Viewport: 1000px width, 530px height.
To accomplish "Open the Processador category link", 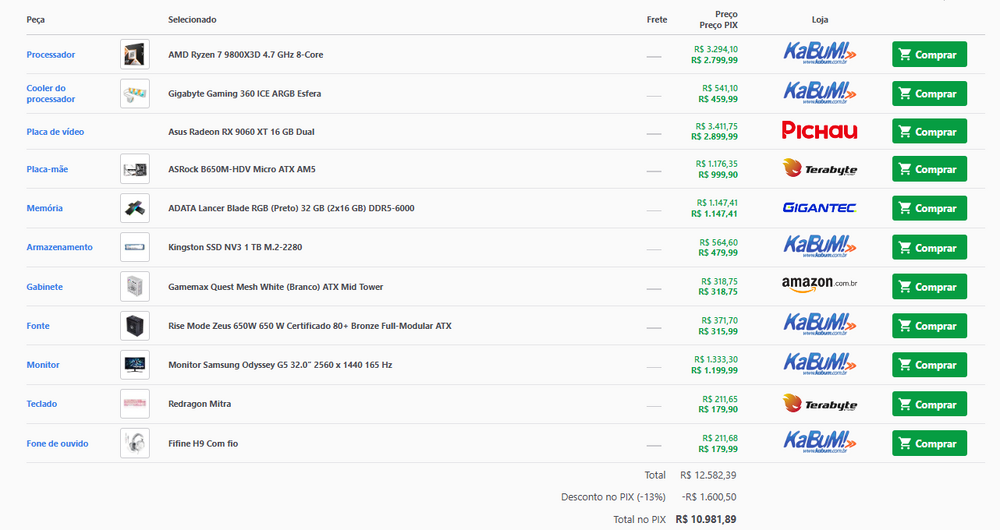I will click(x=51, y=54).
